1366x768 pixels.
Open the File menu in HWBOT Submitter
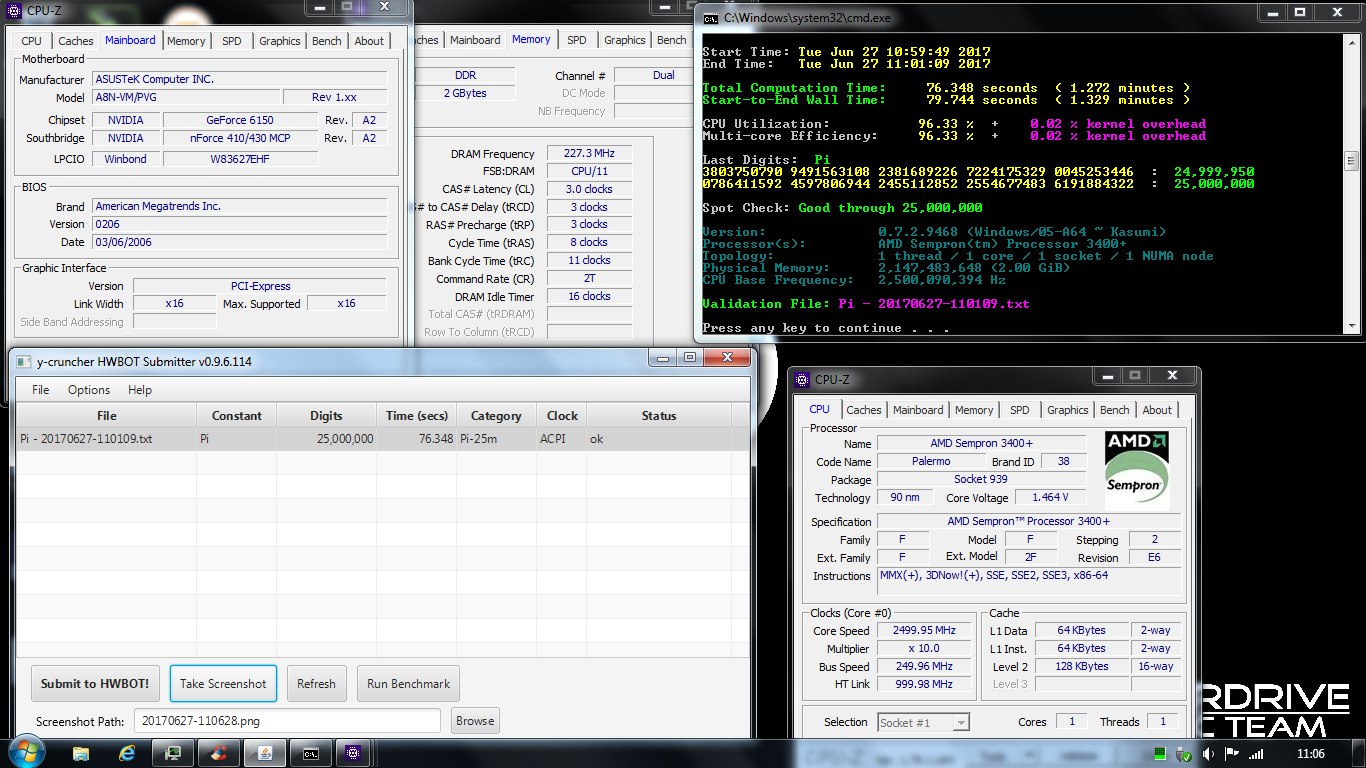click(x=41, y=390)
